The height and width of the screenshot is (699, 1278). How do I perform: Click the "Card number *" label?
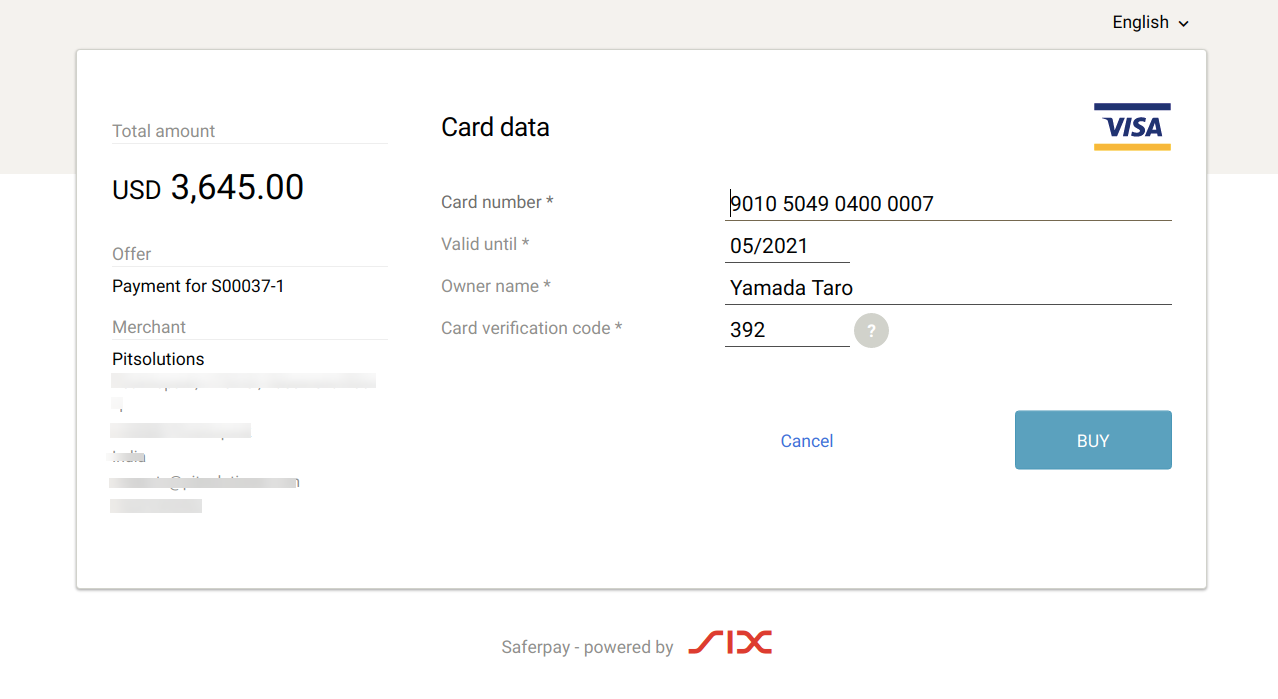pos(497,202)
